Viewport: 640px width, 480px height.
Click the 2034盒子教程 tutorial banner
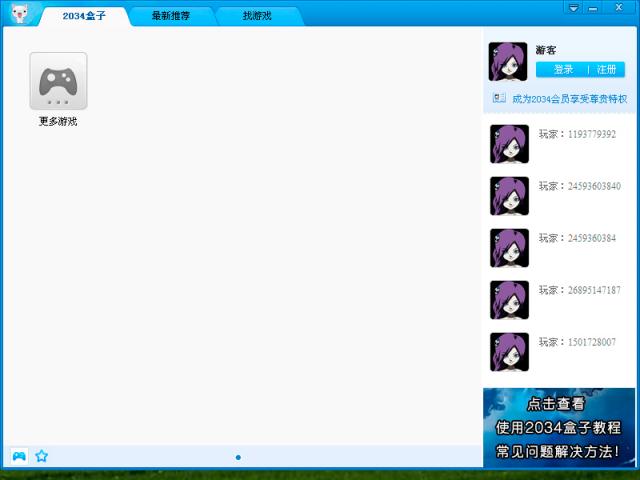pos(559,427)
